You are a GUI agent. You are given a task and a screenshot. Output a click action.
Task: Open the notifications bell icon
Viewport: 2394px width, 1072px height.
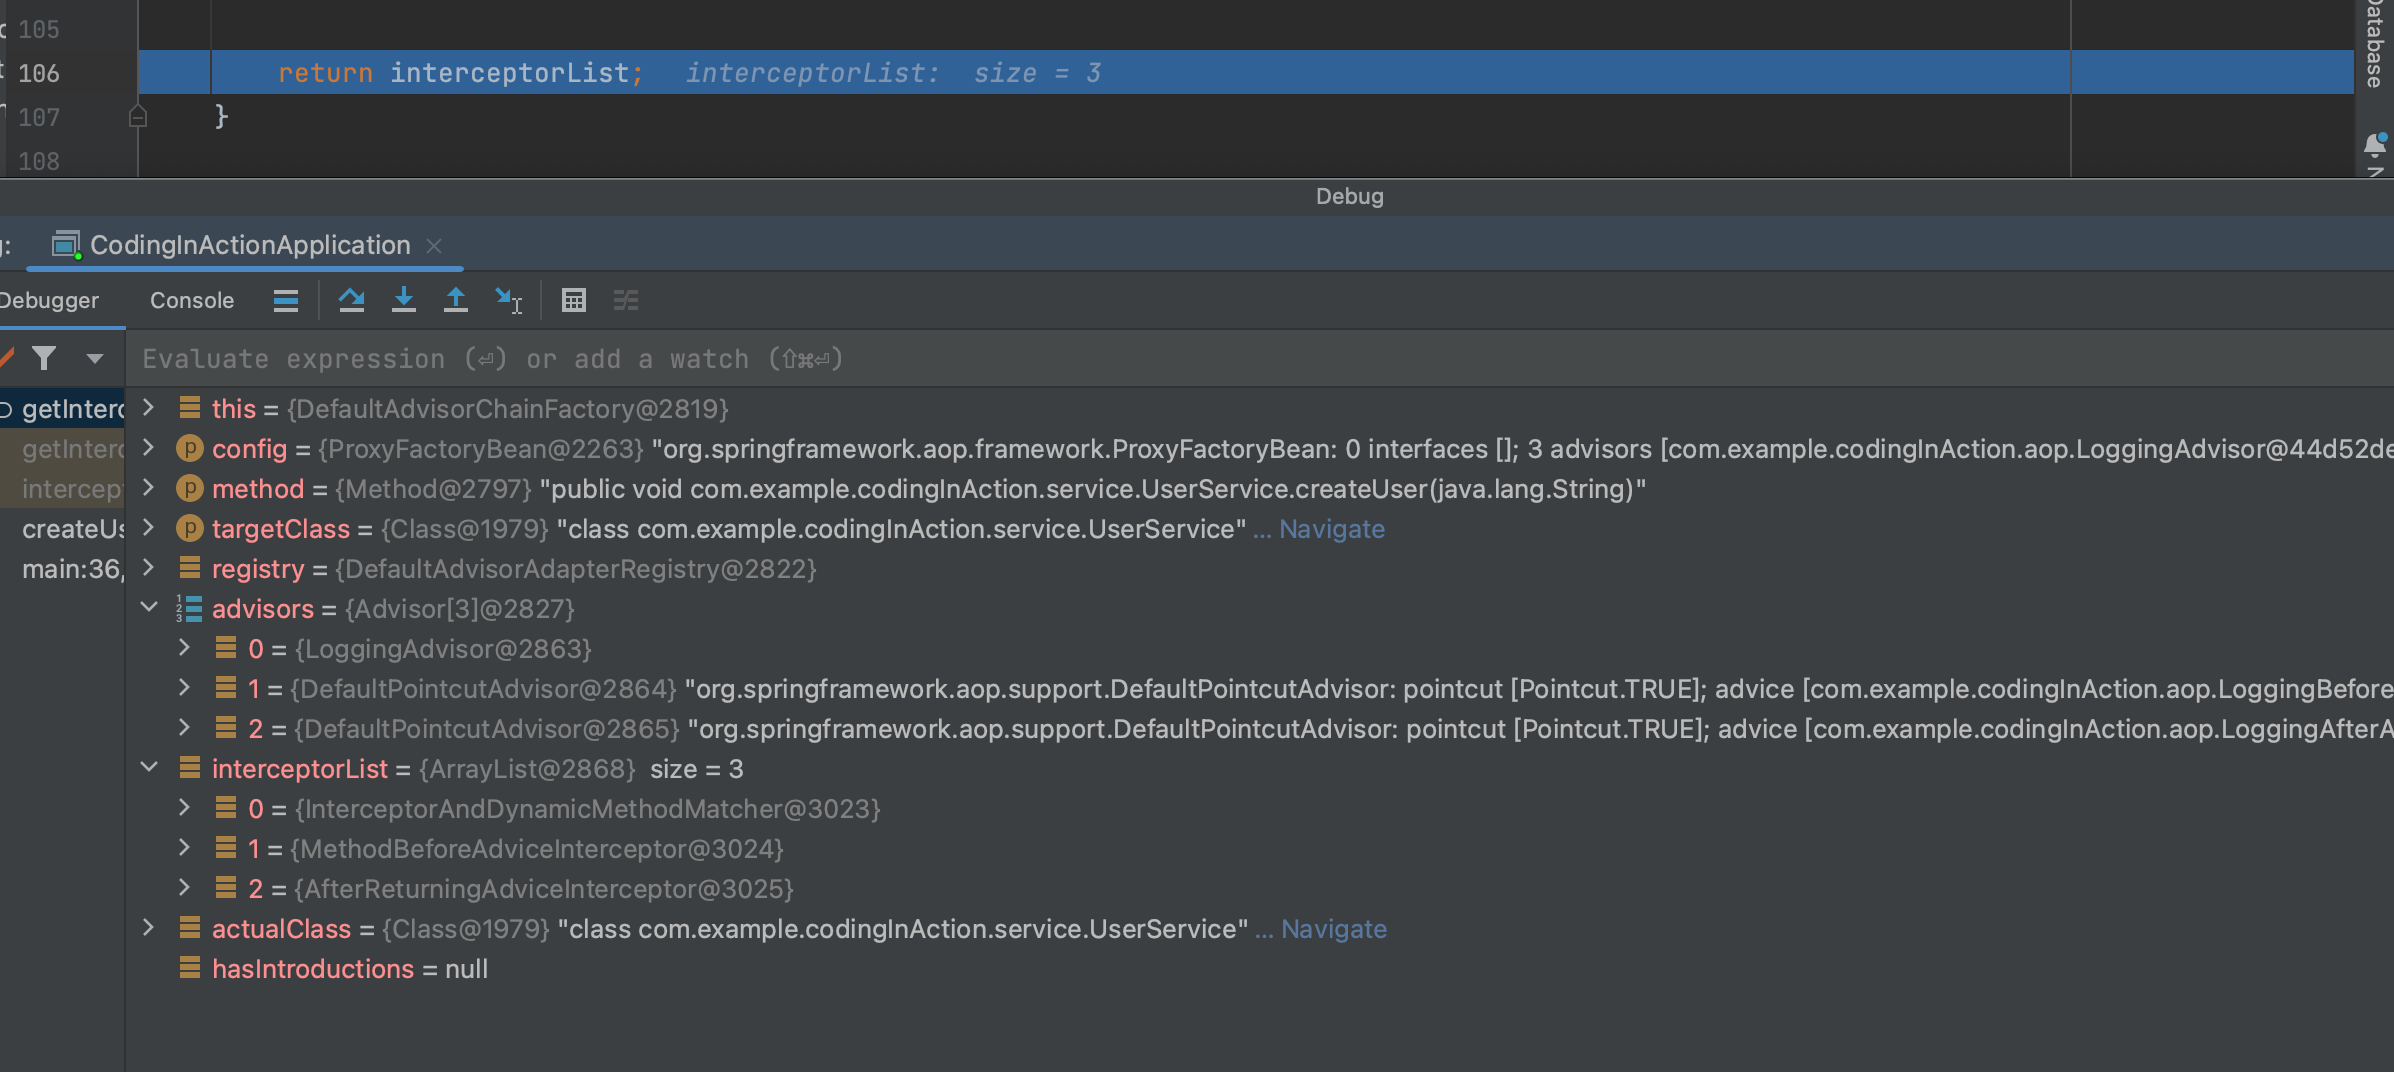(x=2374, y=146)
